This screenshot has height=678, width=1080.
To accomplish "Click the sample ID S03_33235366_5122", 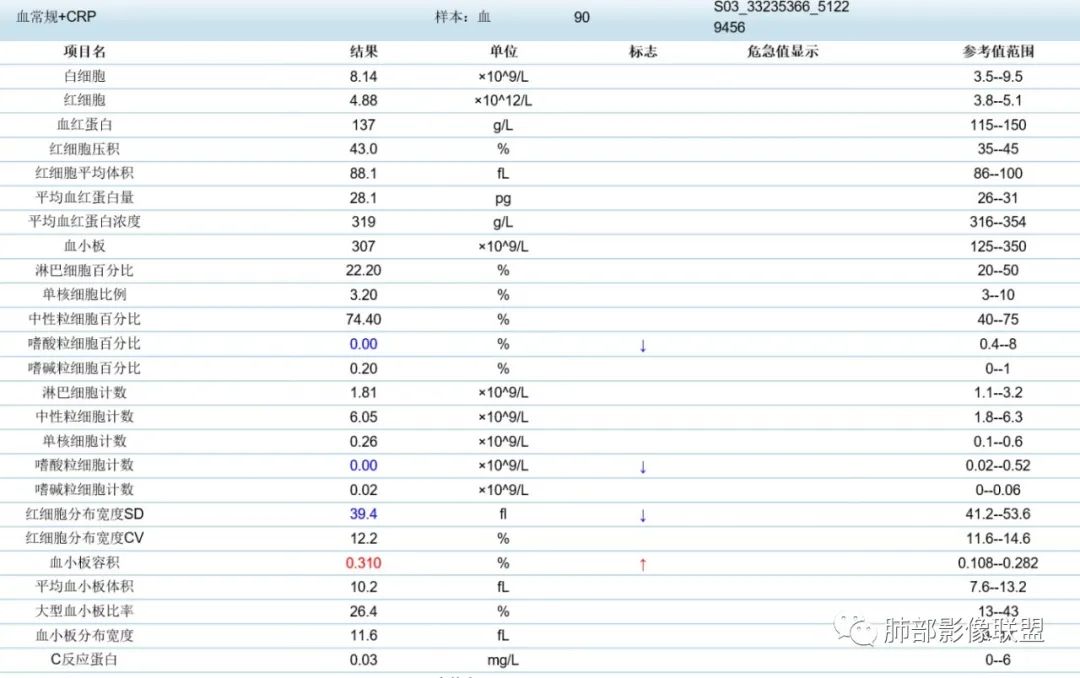I will tap(781, 8).
